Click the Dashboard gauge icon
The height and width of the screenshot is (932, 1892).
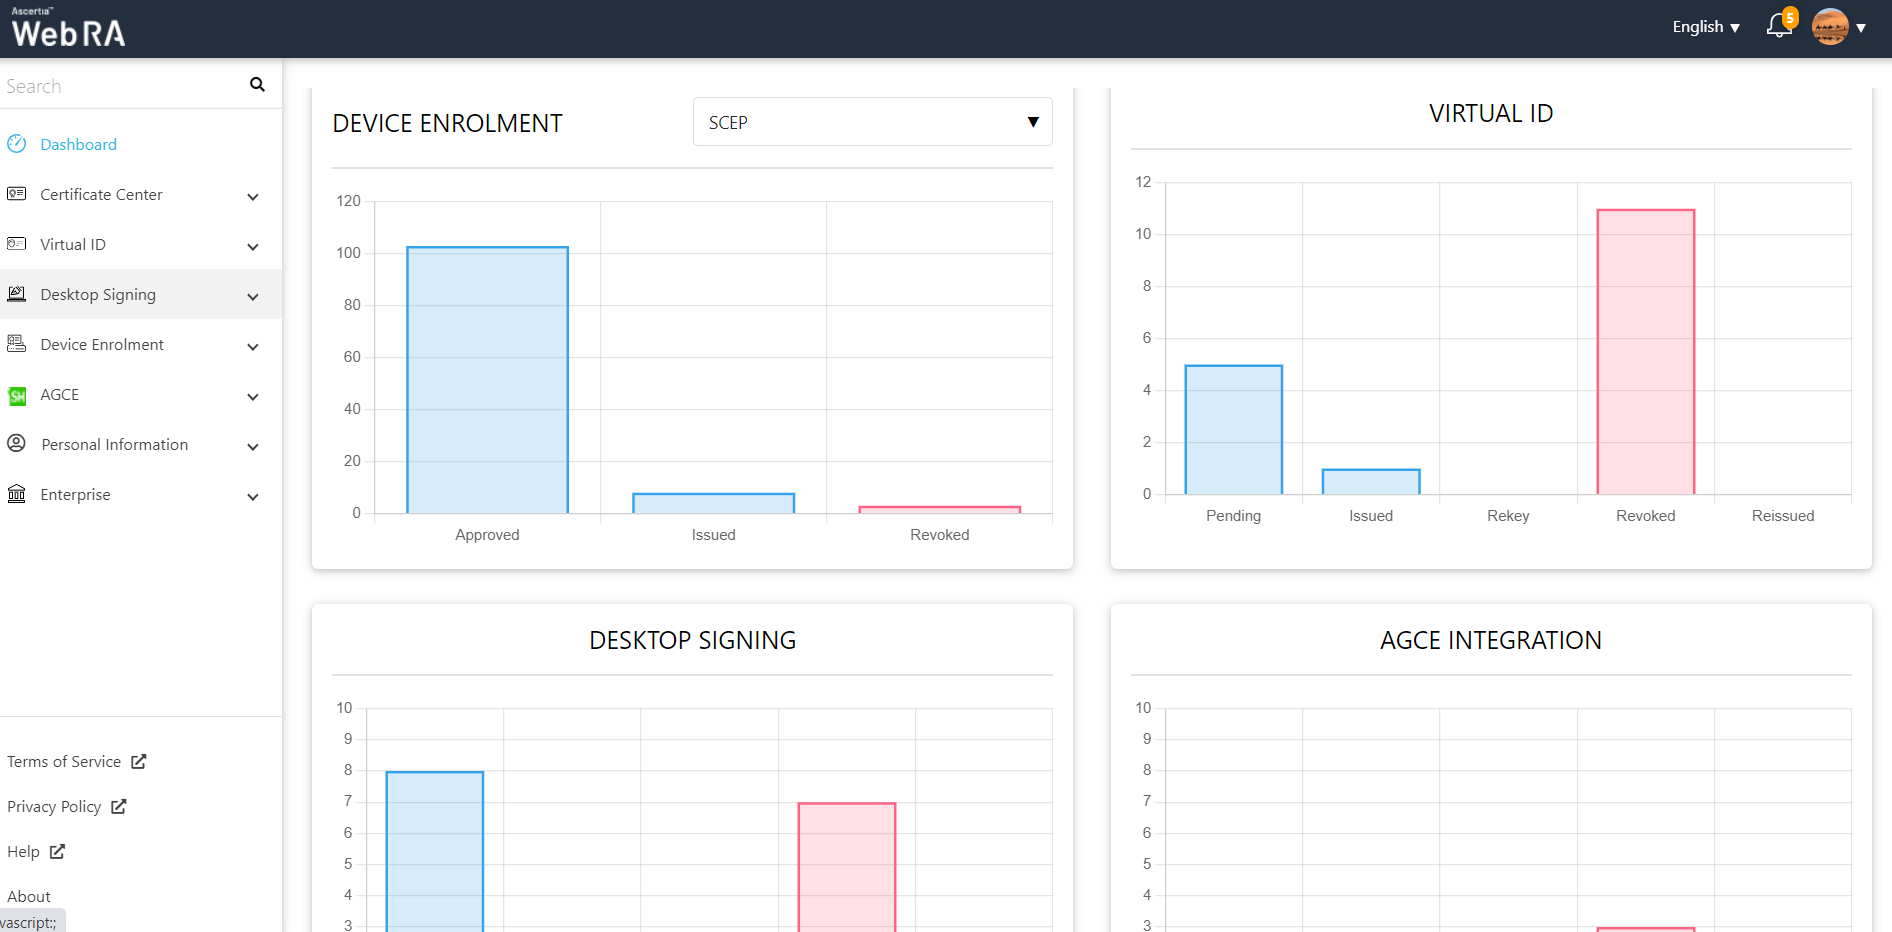coord(17,144)
